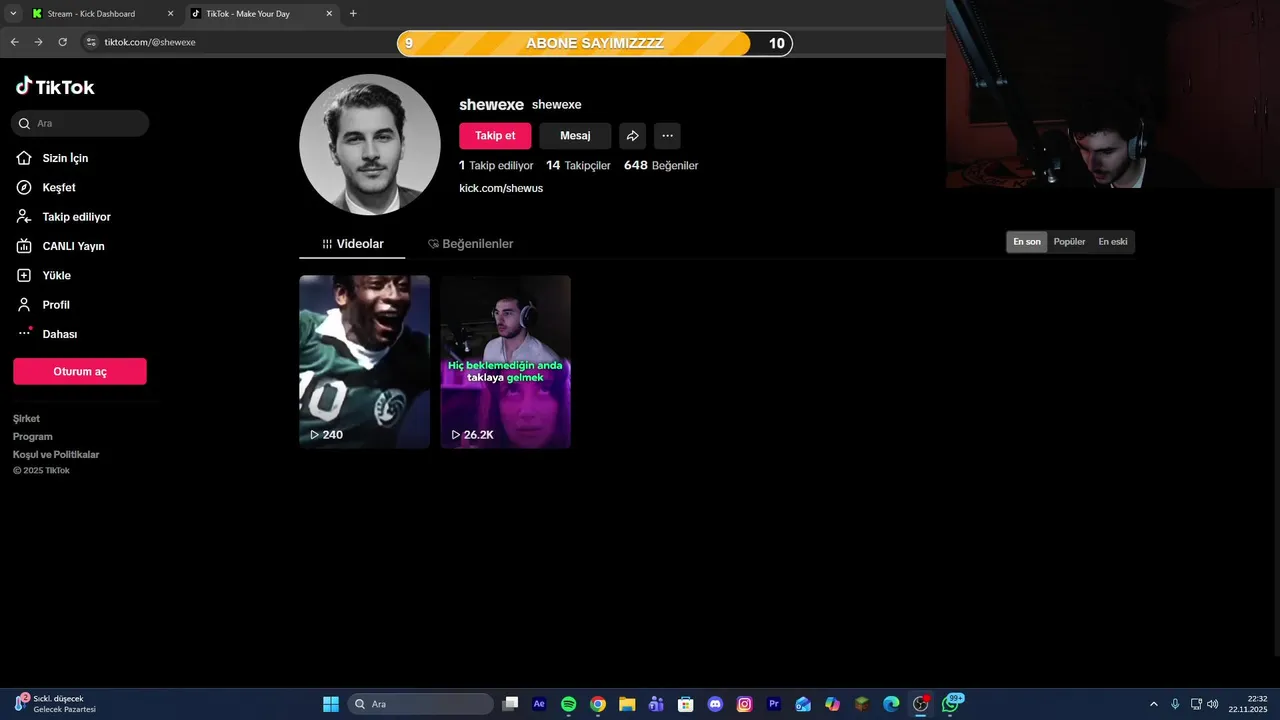Open Microsoft Store from the taskbar
The width and height of the screenshot is (1280, 720).
tap(686, 704)
